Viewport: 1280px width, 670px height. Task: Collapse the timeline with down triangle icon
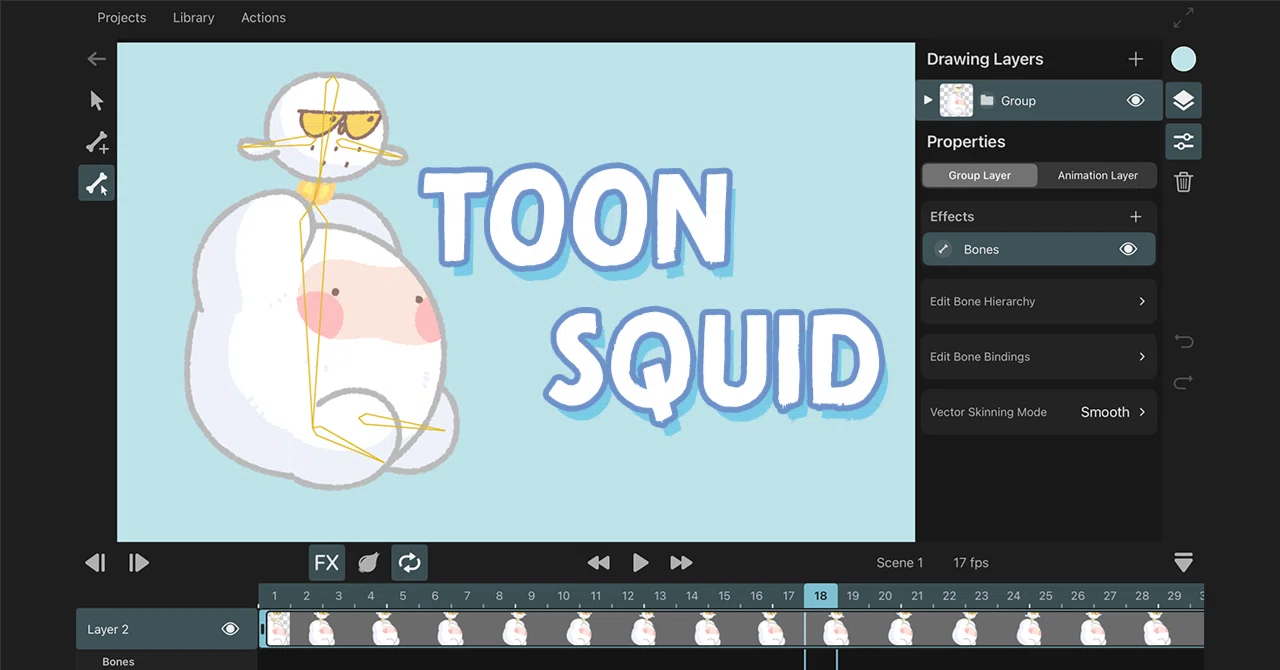1183,563
